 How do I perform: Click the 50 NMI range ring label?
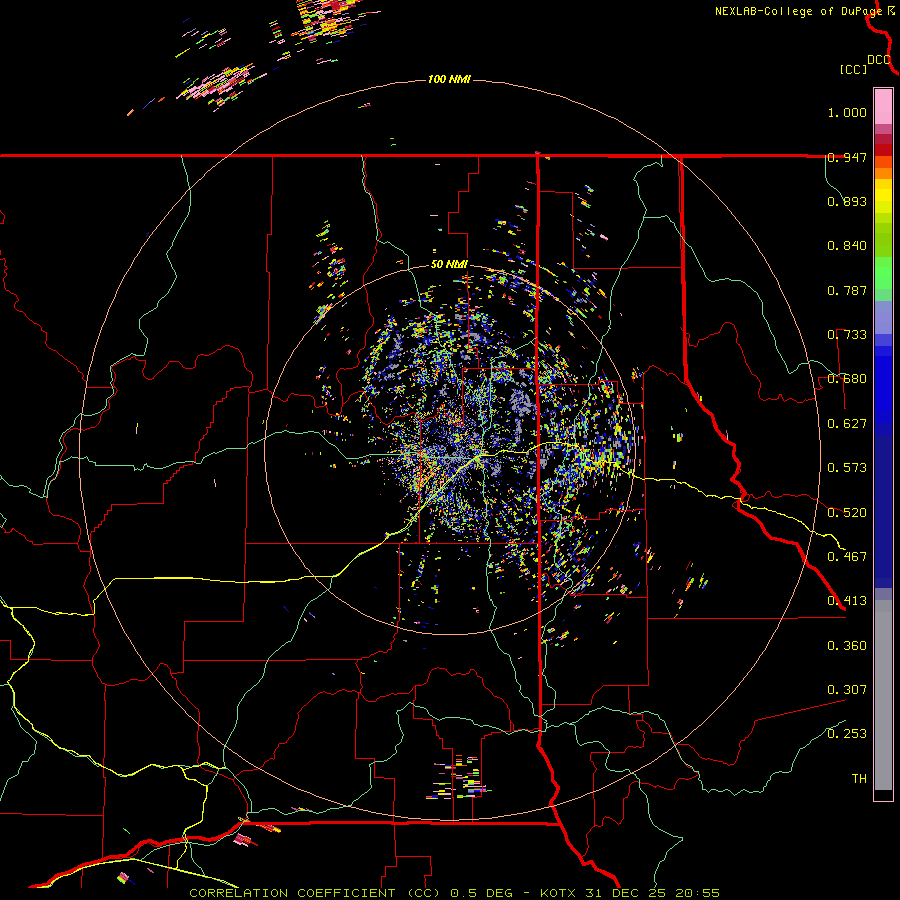click(x=449, y=264)
